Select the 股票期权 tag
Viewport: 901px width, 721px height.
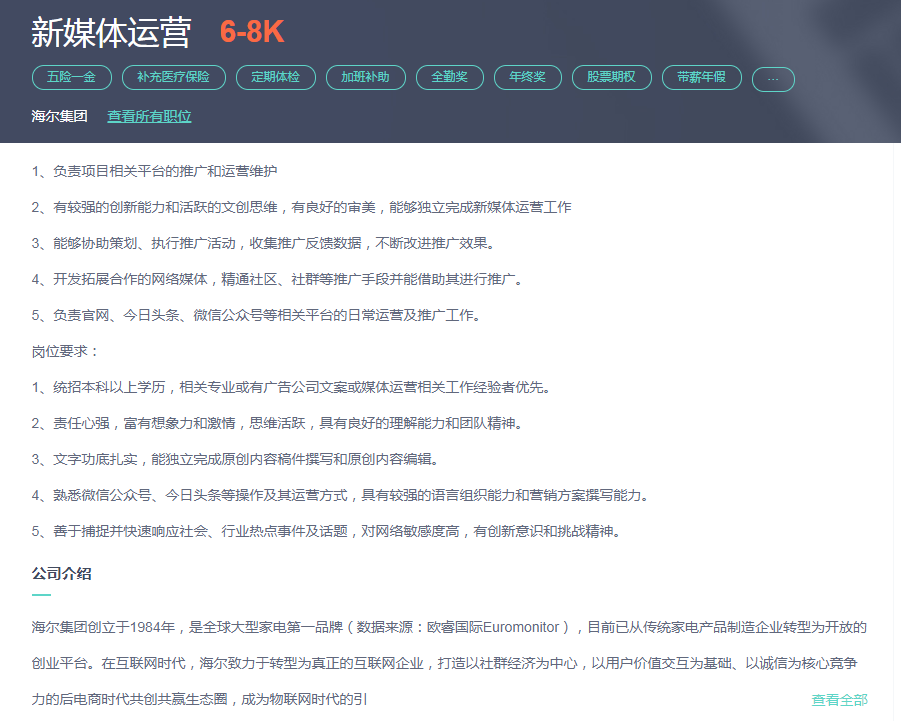pyautogui.click(x=612, y=78)
